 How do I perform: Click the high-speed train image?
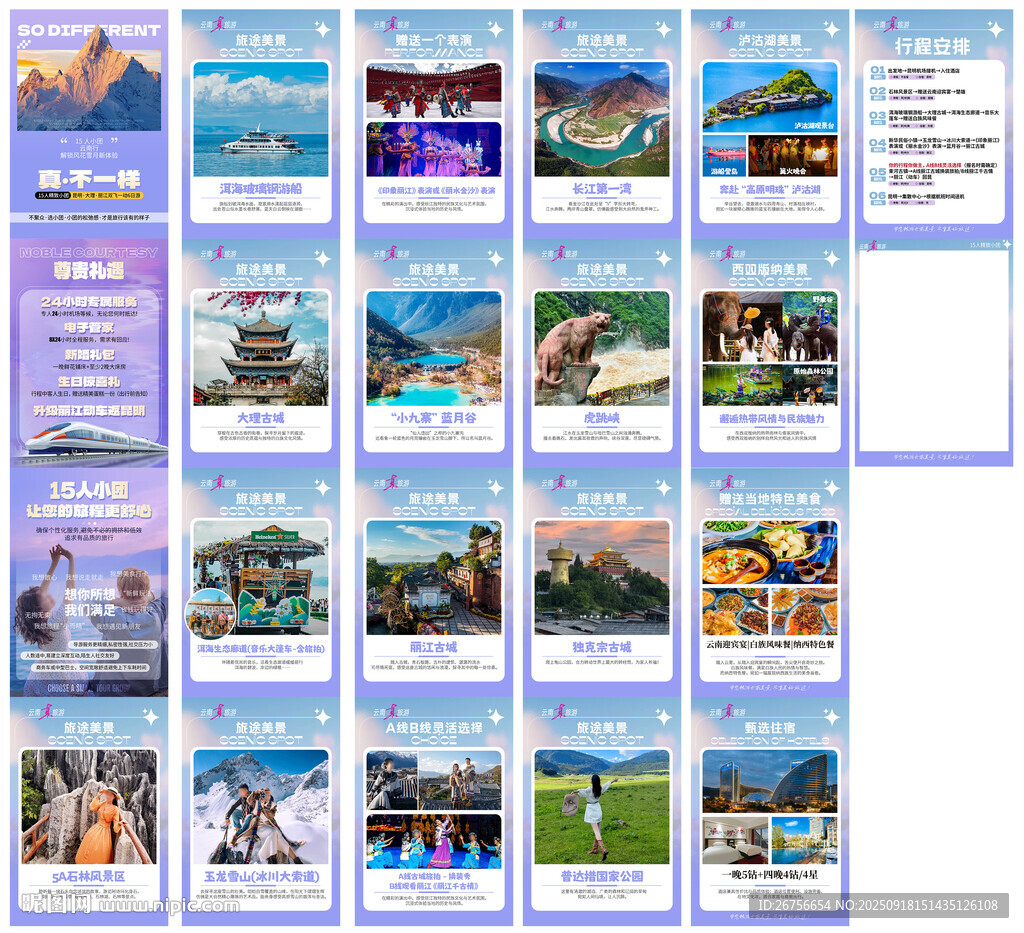(95, 439)
